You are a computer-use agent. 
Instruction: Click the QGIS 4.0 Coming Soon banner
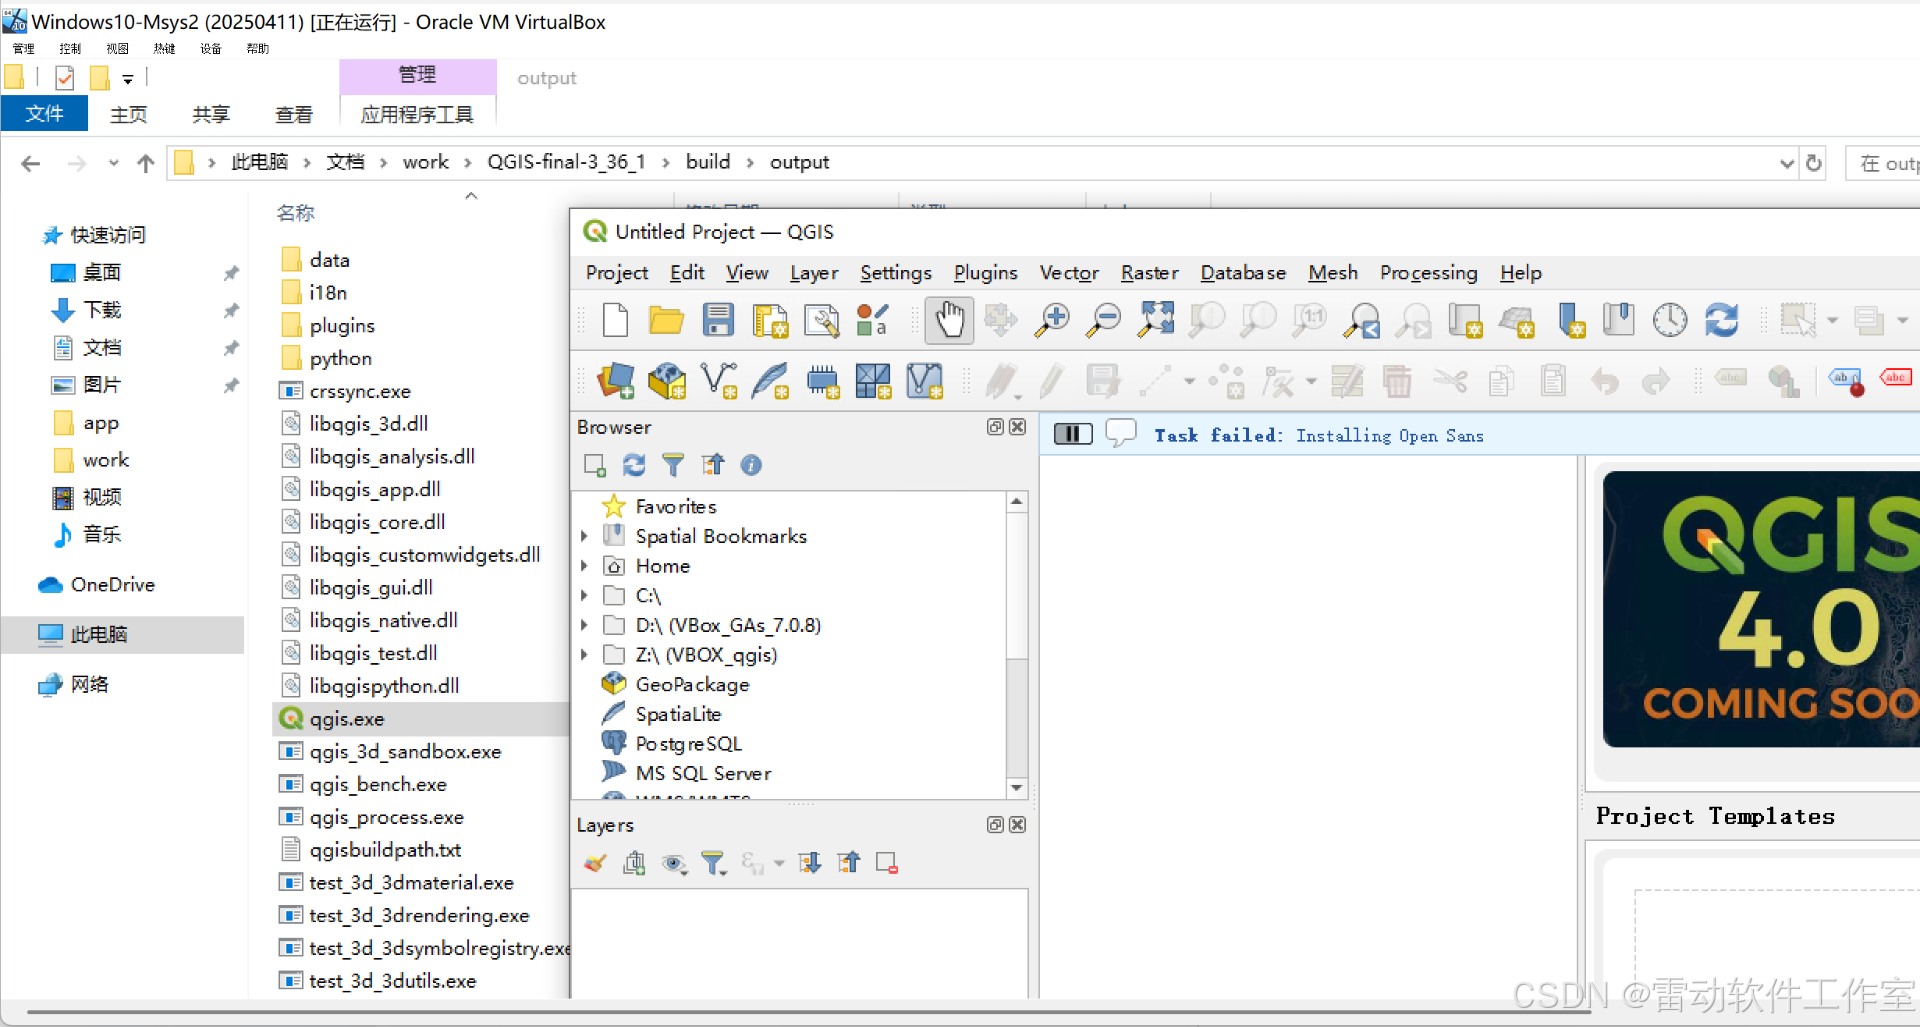click(1760, 609)
